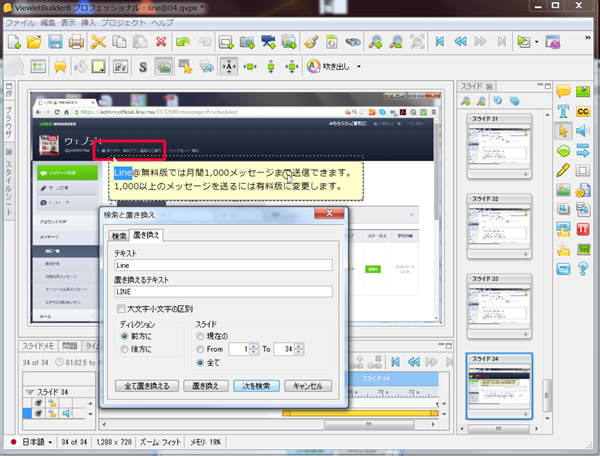
Task: Expand the preview play dropdown arrow
Action: coord(536,42)
